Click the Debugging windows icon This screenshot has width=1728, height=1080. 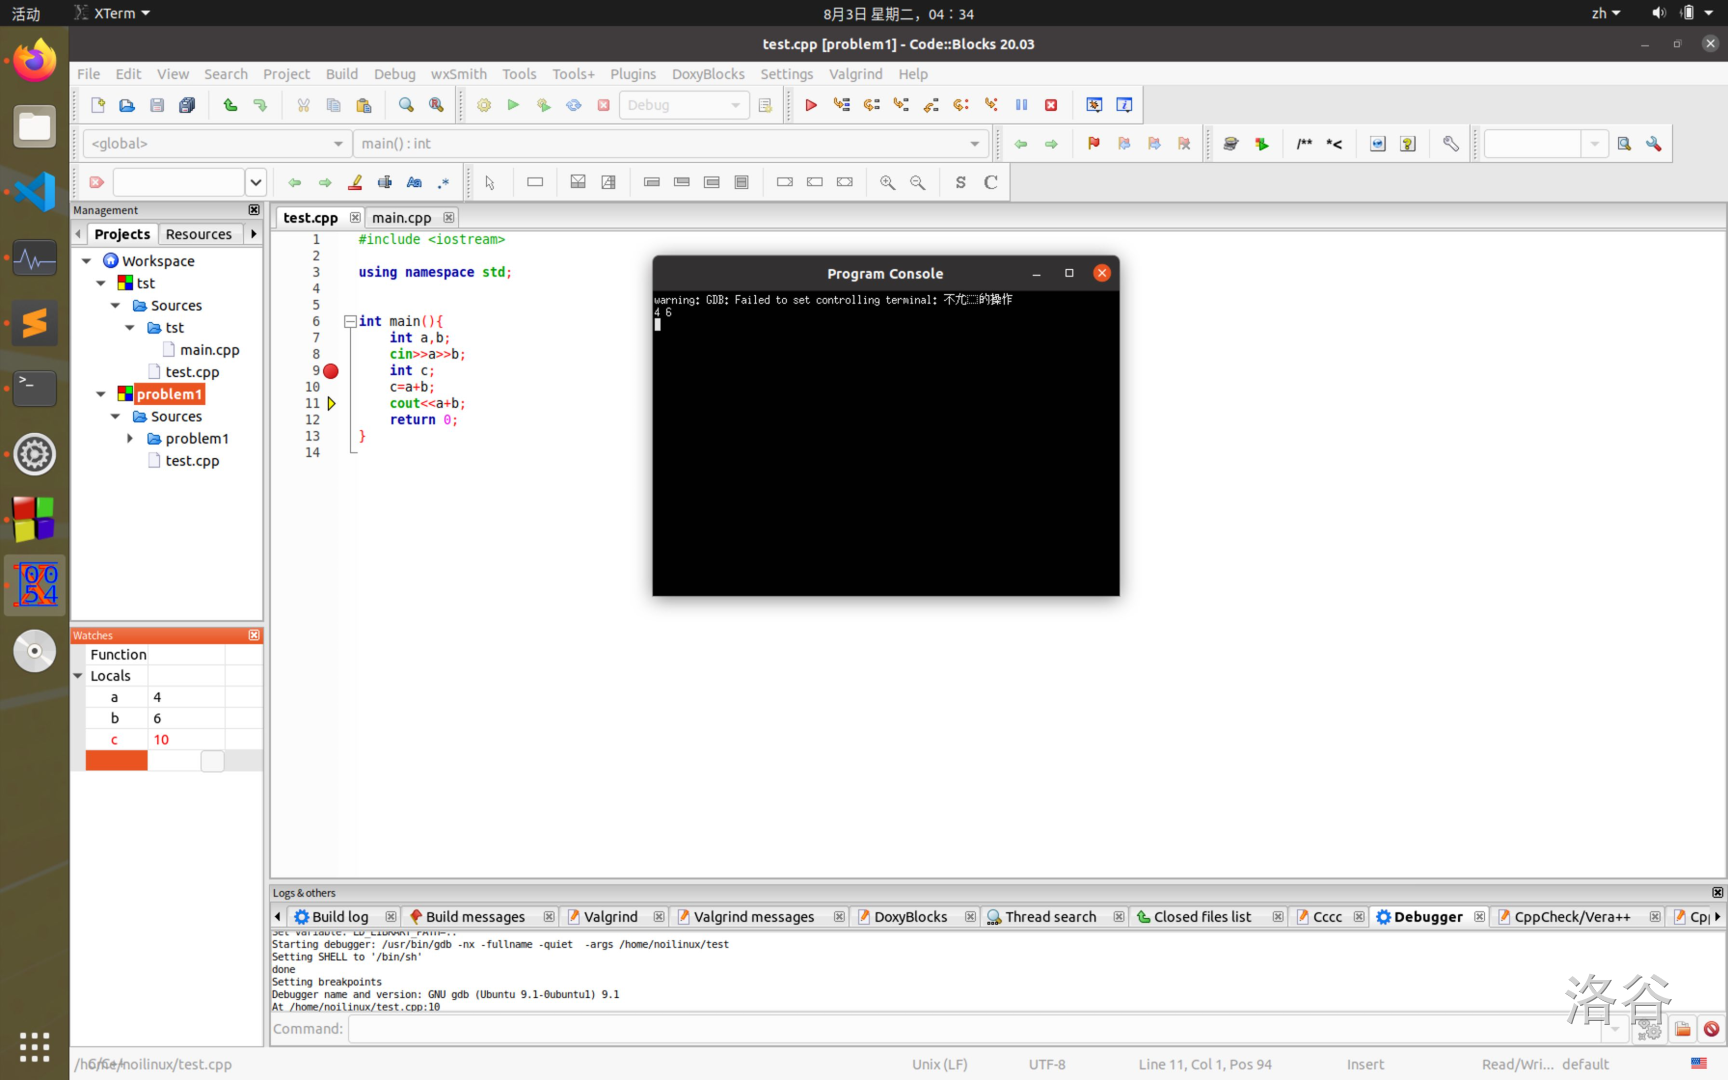point(1094,105)
